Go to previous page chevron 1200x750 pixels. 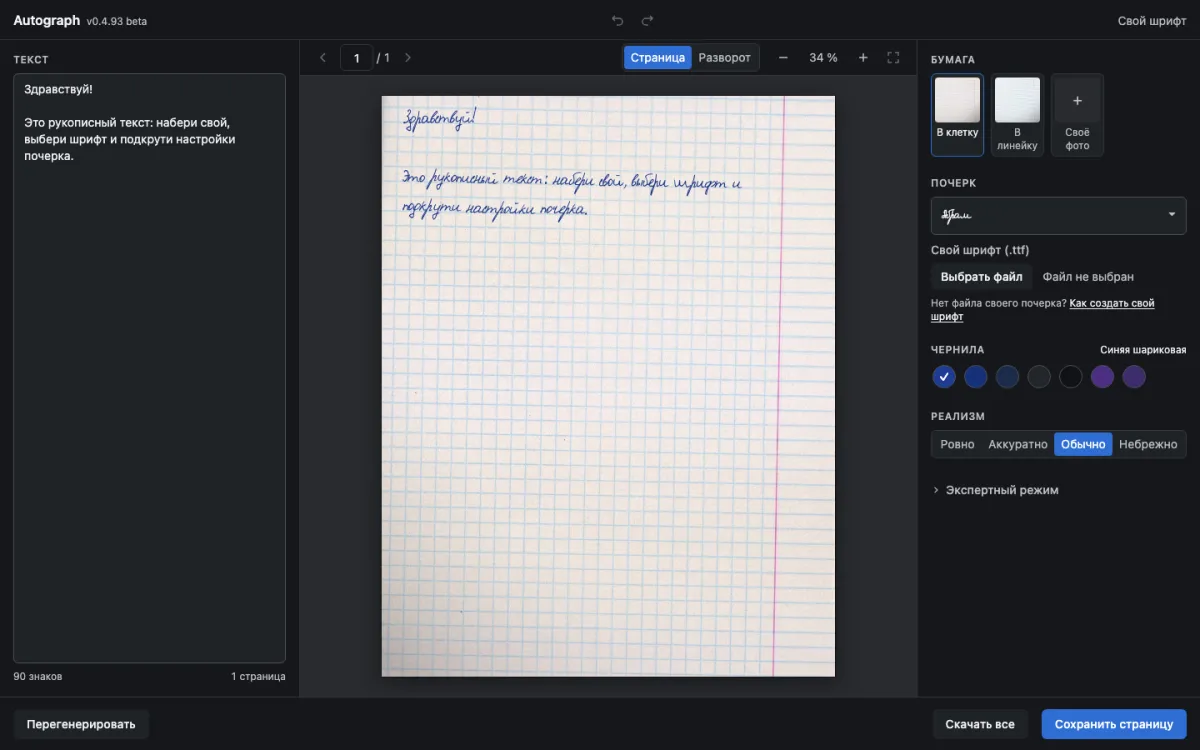(322, 58)
